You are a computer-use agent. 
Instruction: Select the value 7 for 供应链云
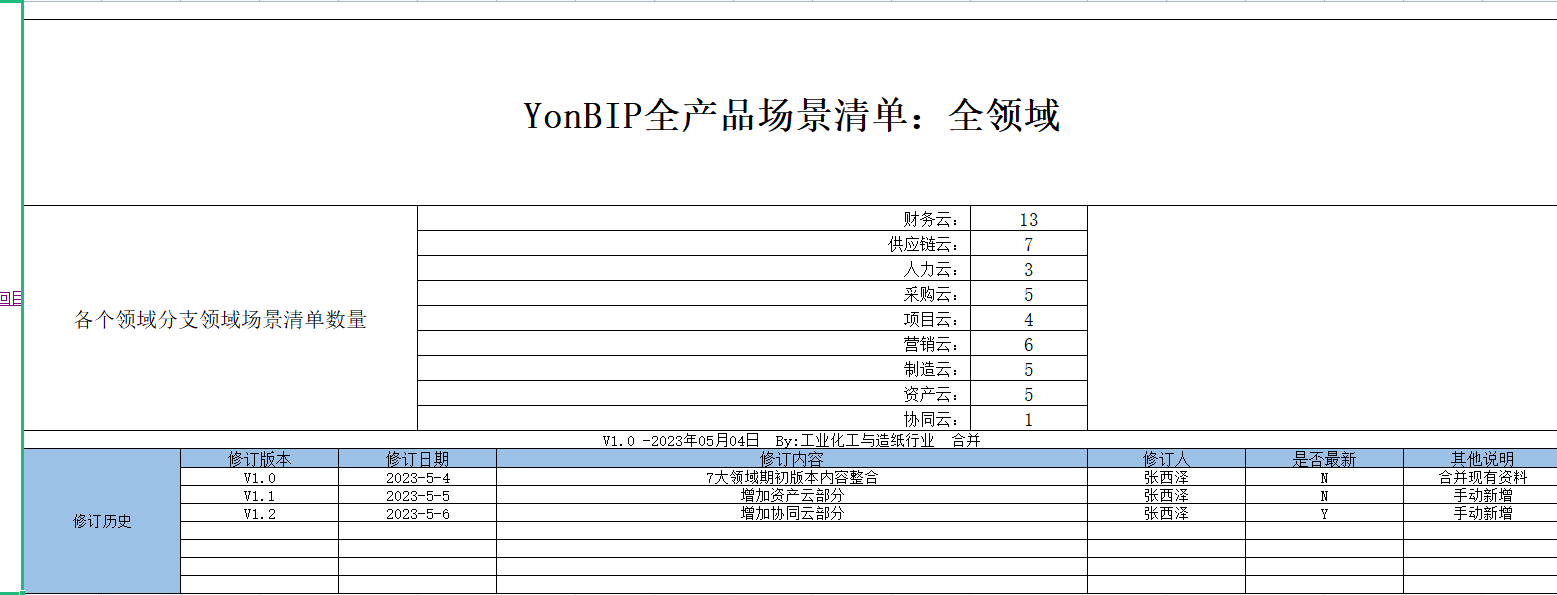coord(1029,244)
